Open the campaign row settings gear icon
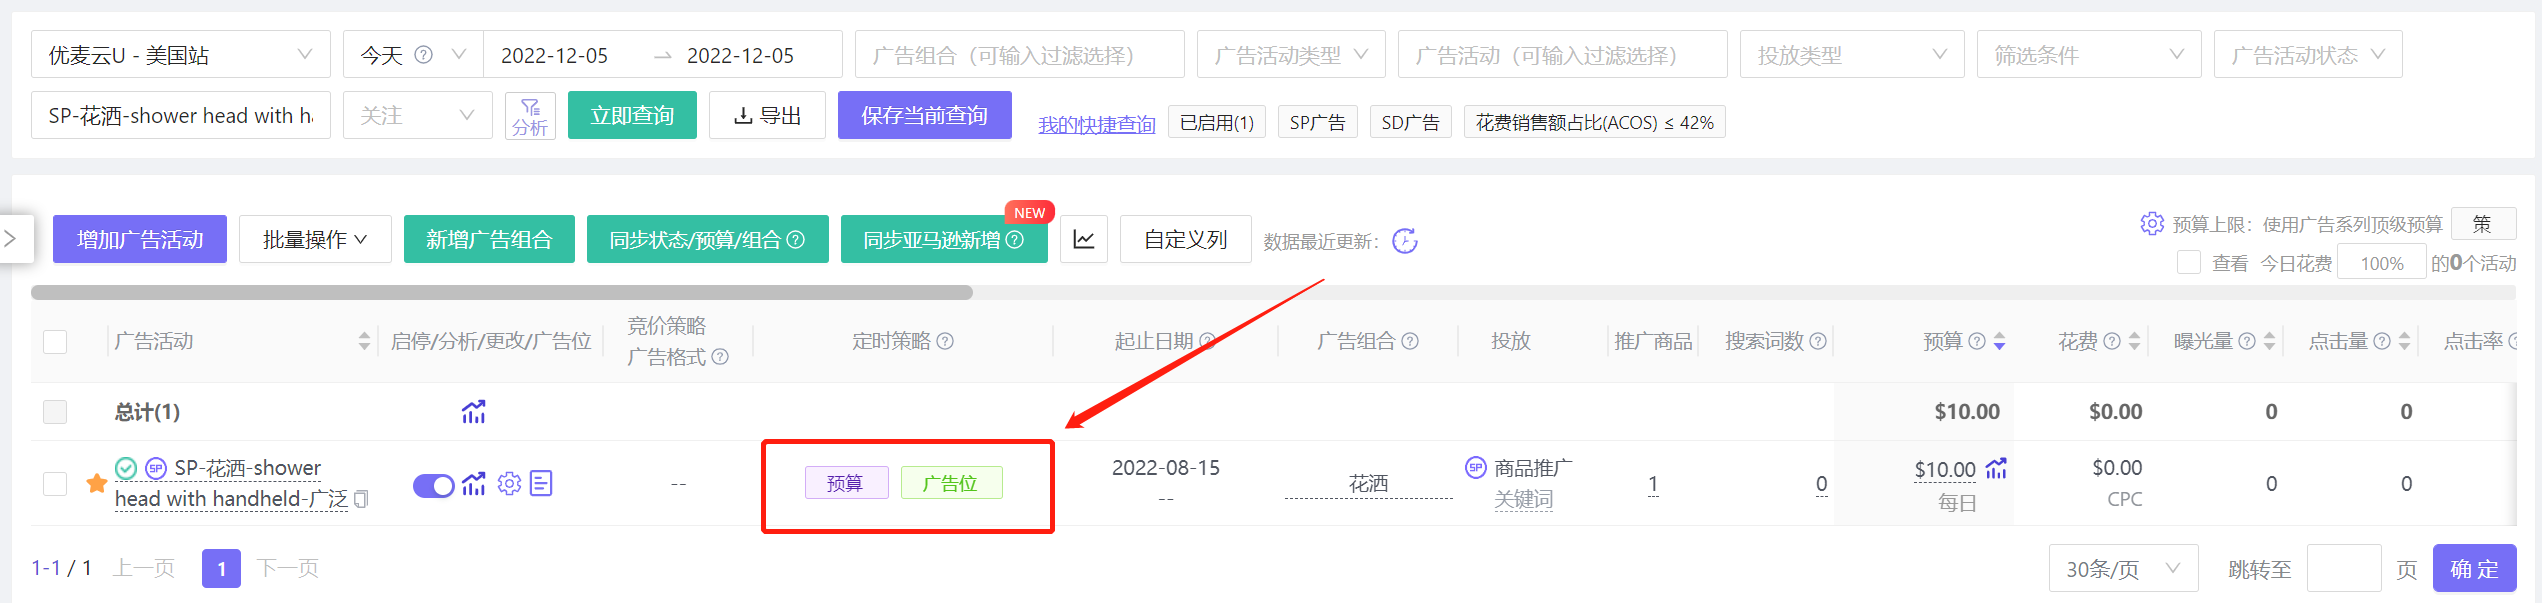The image size is (2542, 603). click(509, 485)
